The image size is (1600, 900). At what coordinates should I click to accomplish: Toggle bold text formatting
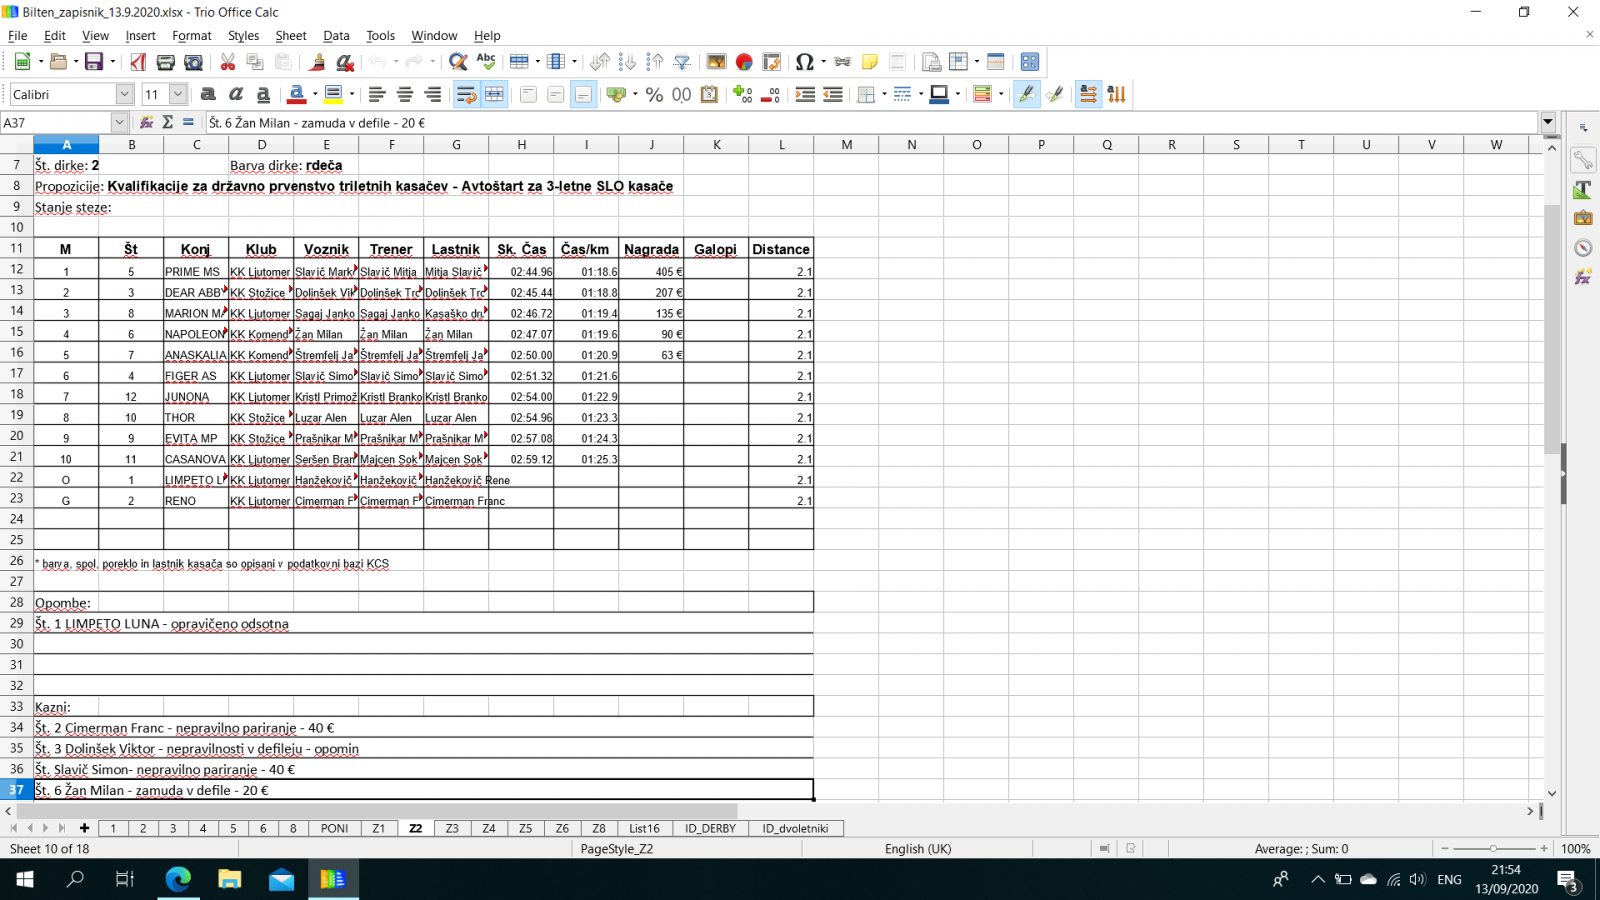pos(208,94)
